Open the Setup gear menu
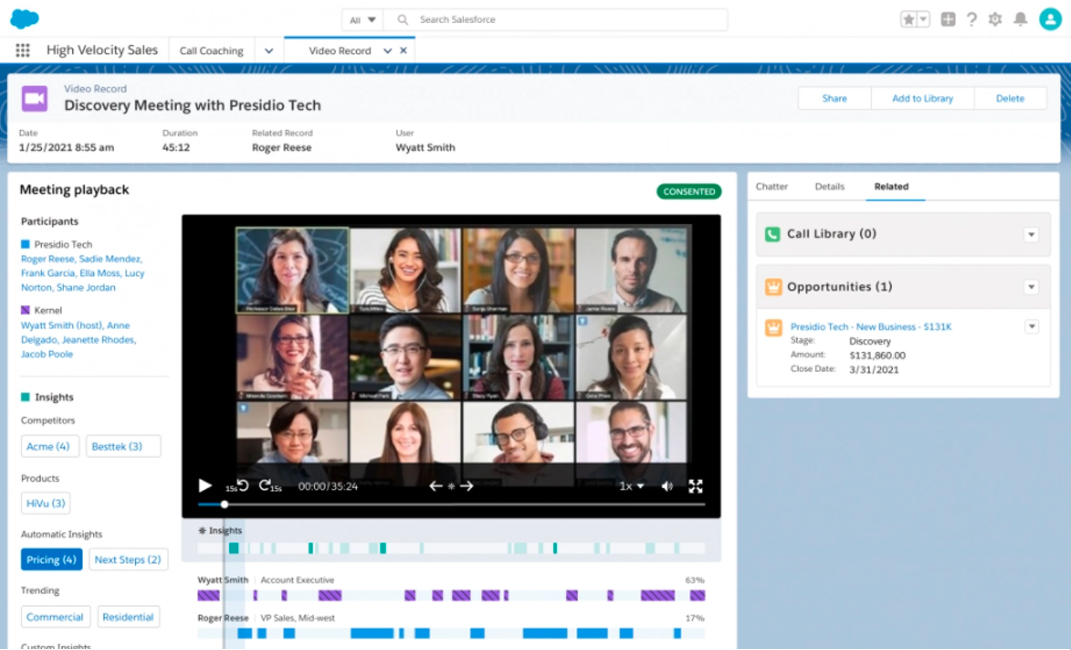Image resolution: width=1071 pixels, height=650 pixels. click(995, 19)
